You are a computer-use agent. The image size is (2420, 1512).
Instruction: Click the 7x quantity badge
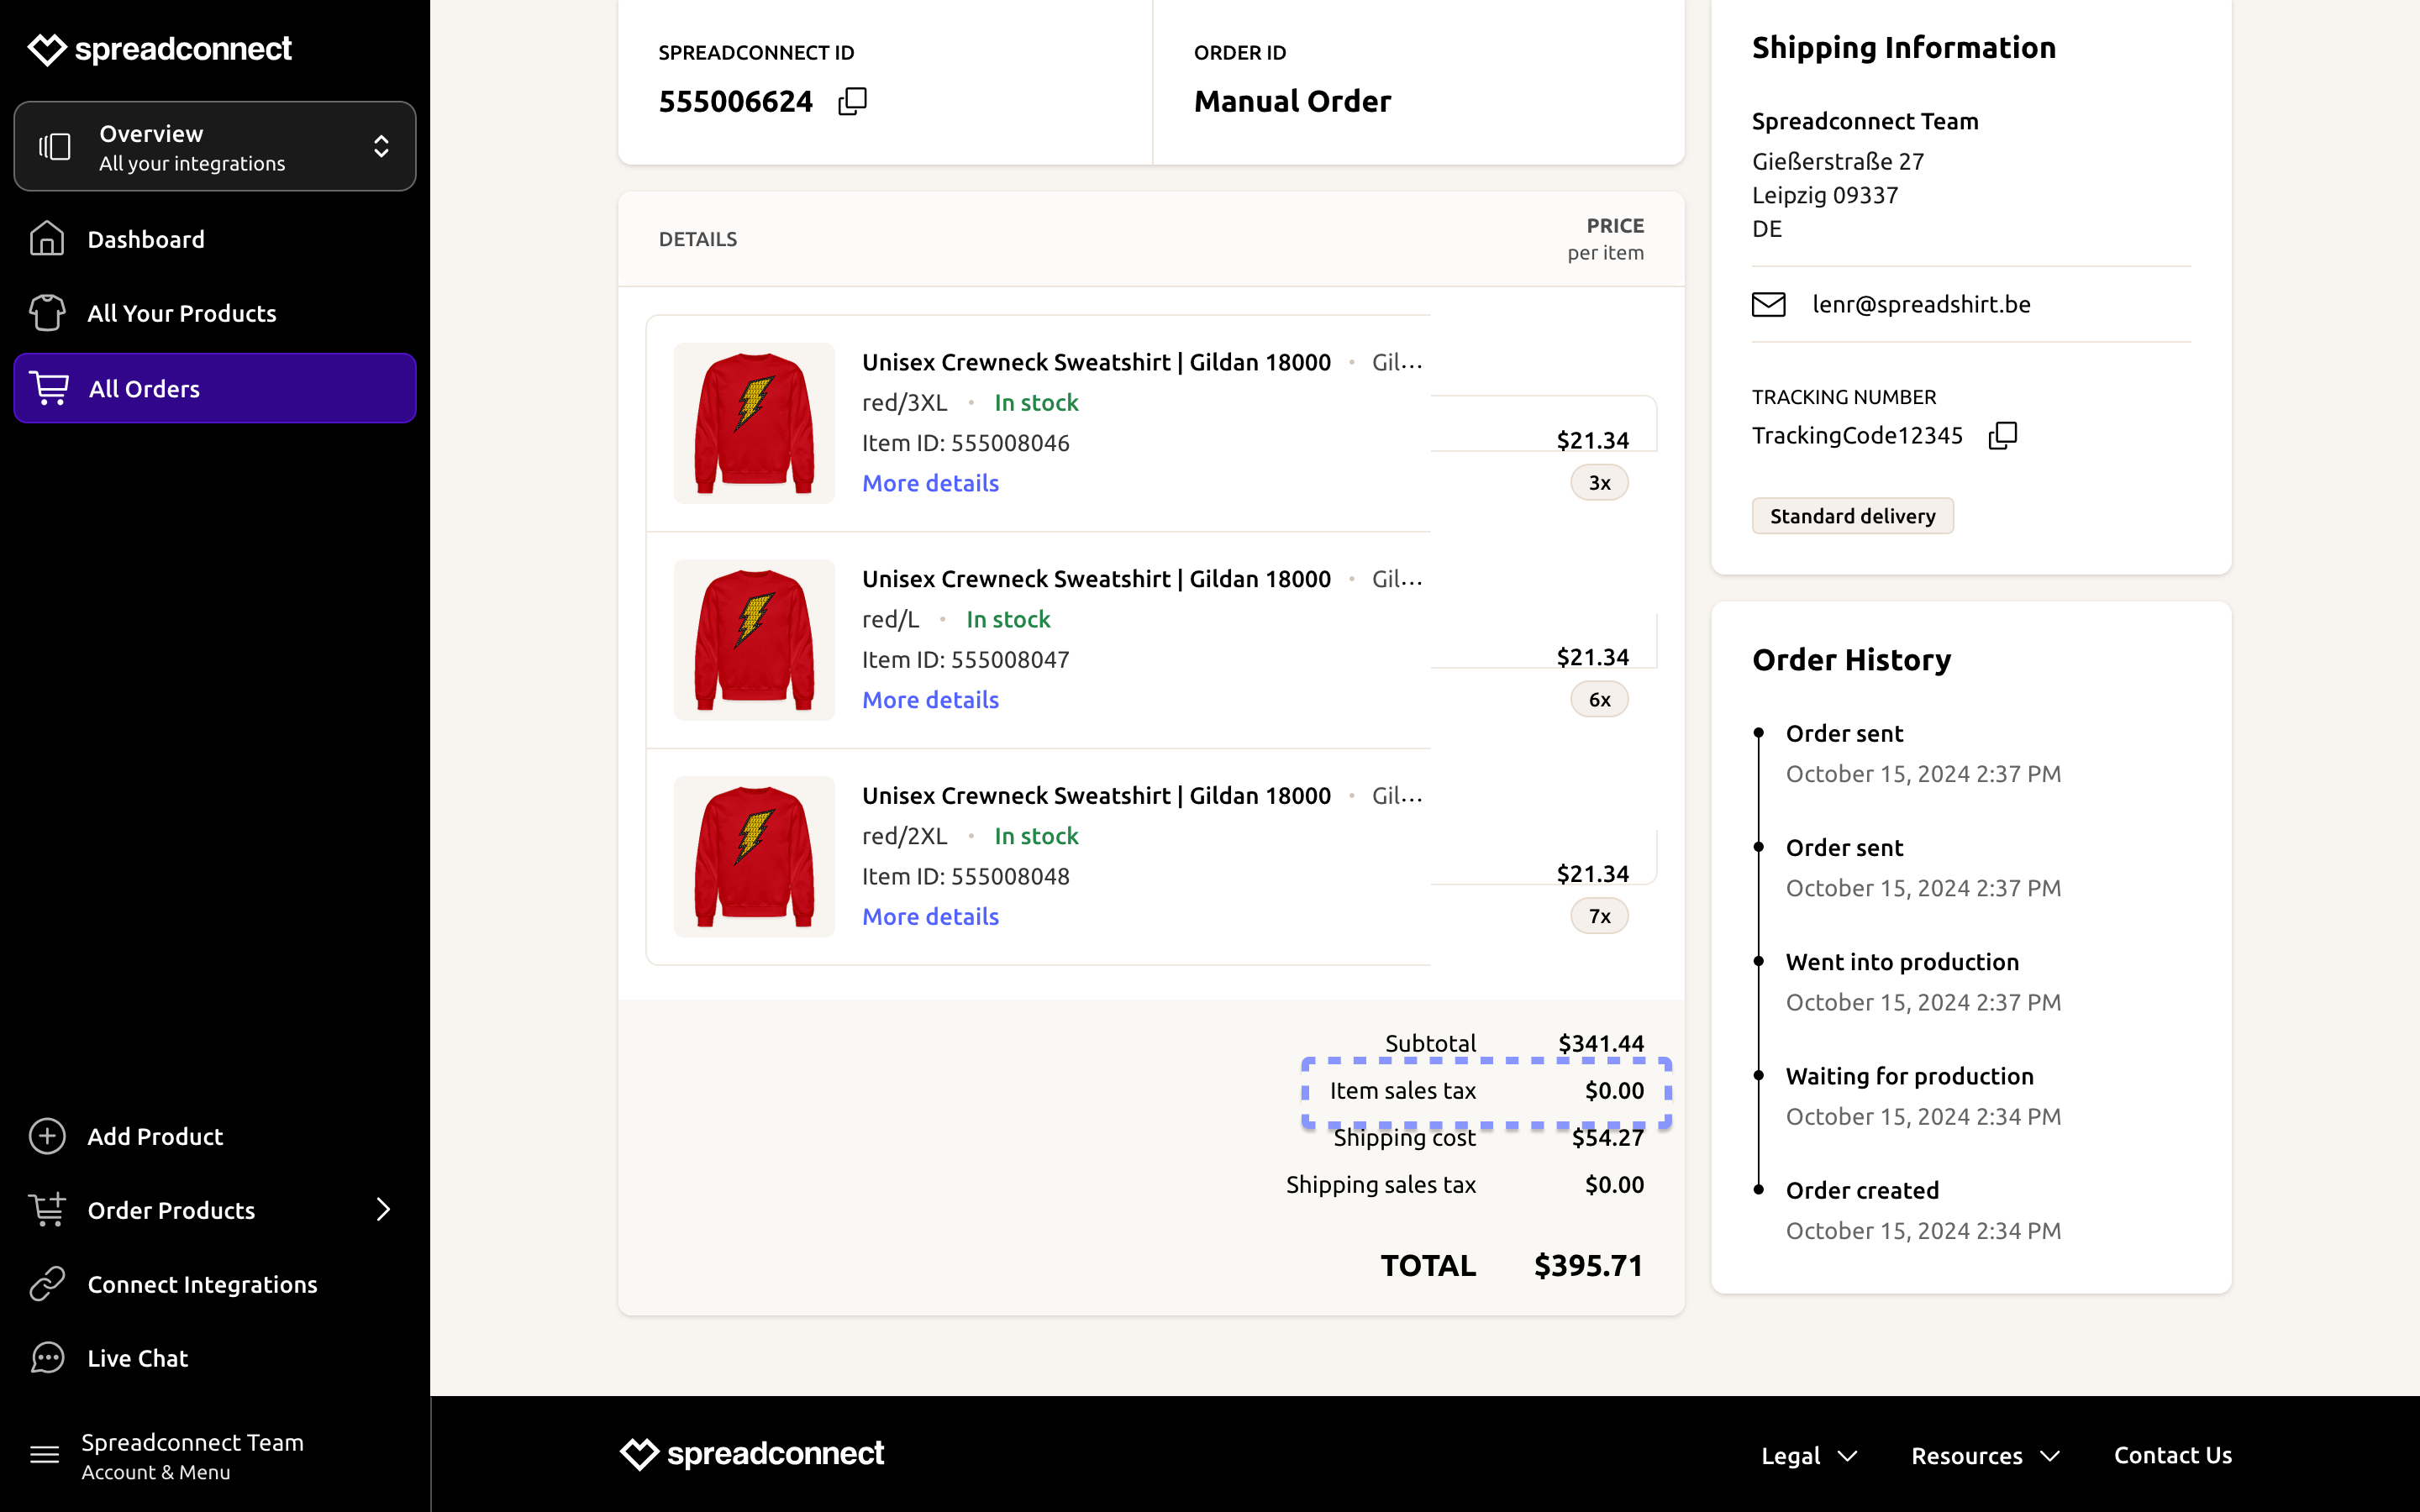click(1599, 916)
